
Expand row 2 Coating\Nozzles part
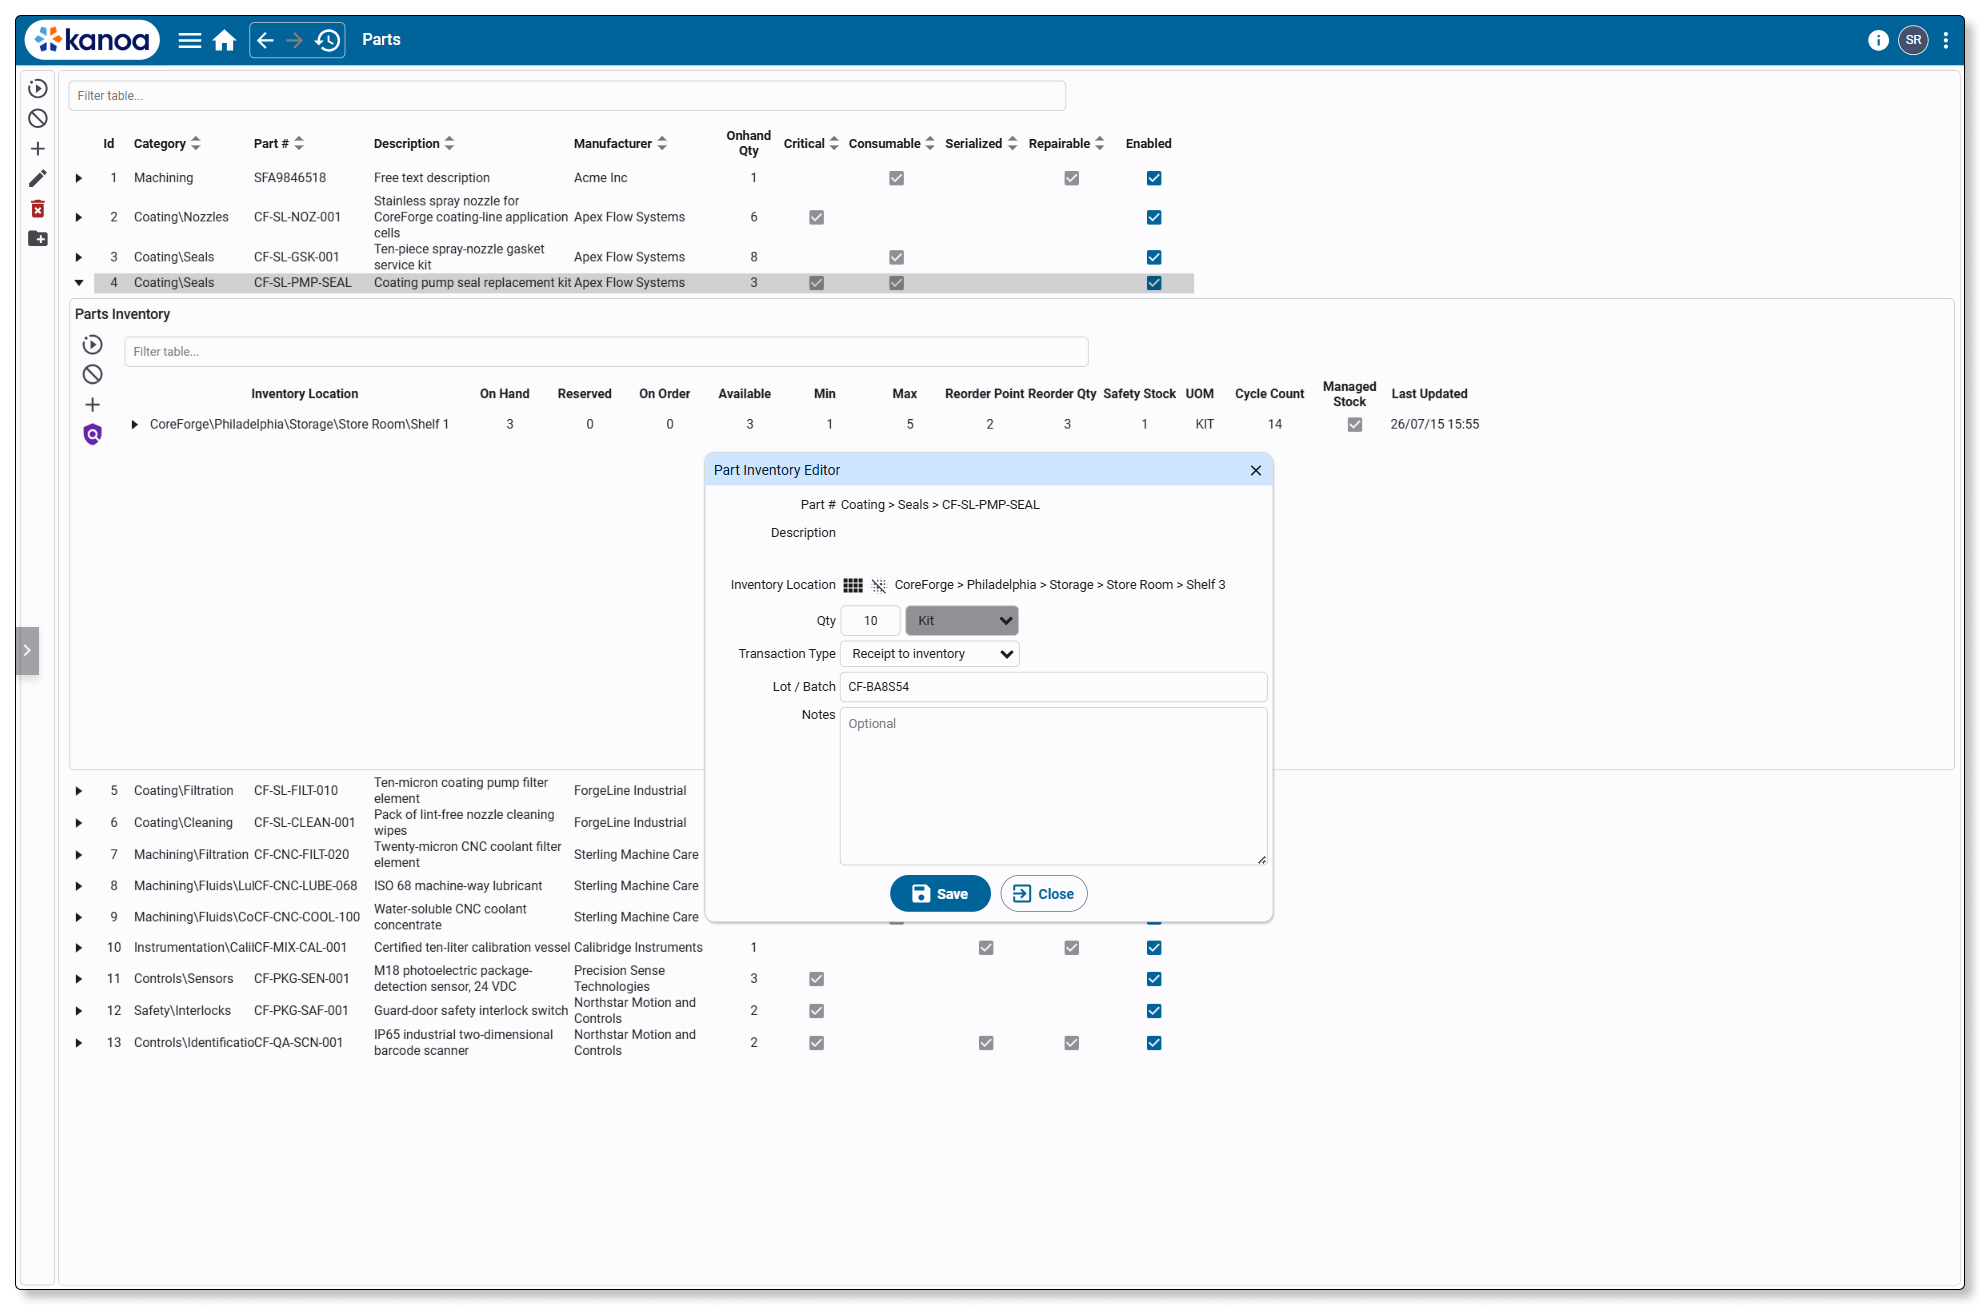pos(79,217)
